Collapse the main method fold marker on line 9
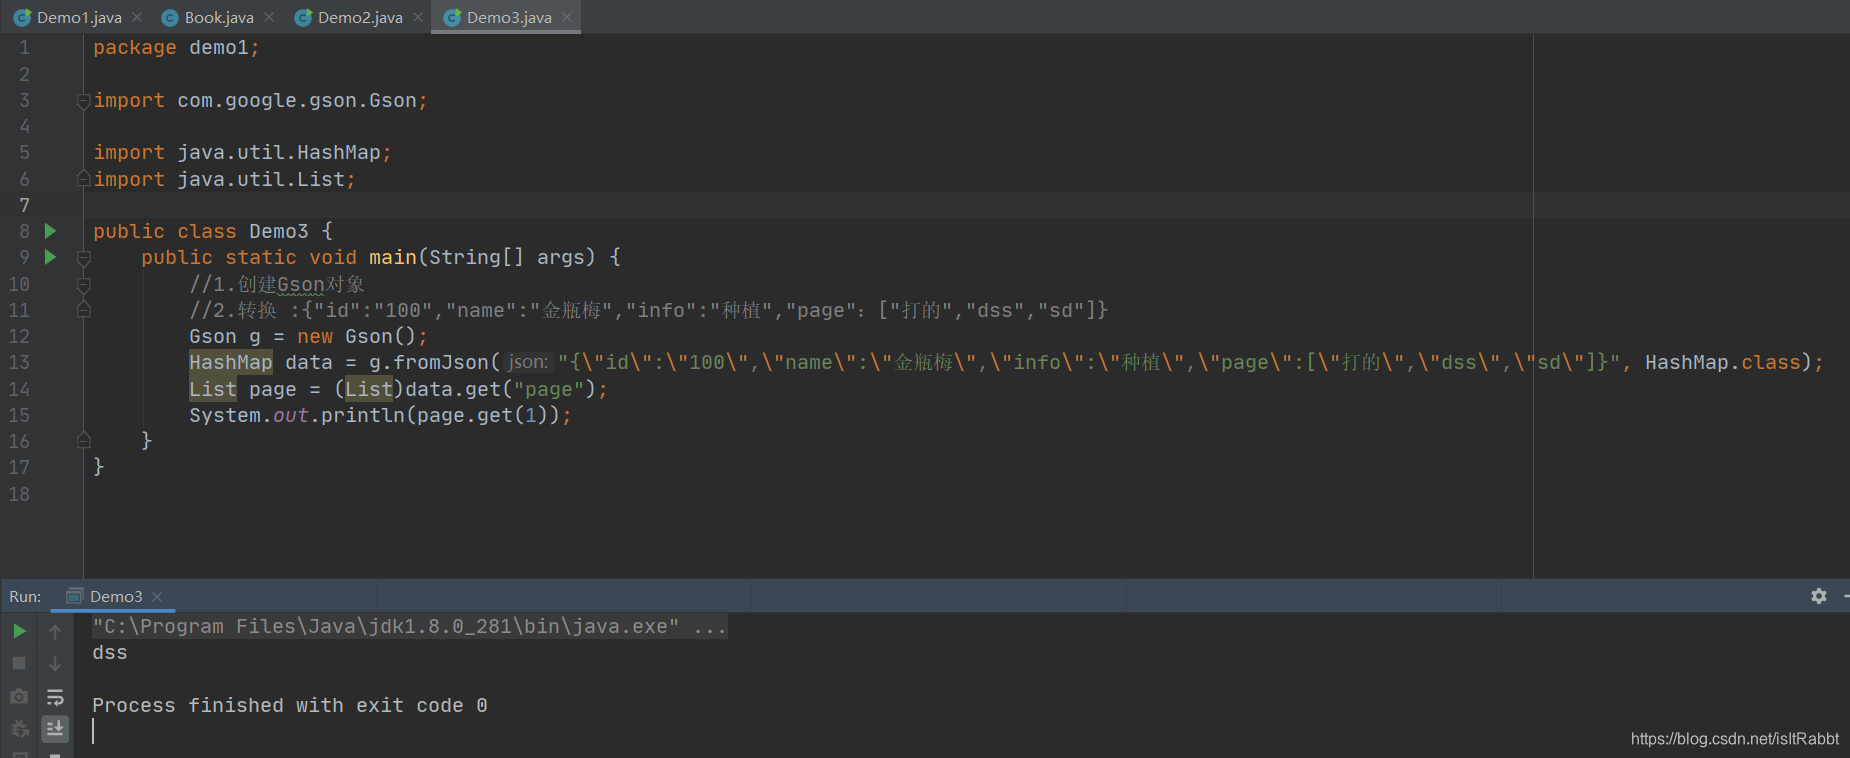The image size is (1850, 758). (x=84, y=258)
